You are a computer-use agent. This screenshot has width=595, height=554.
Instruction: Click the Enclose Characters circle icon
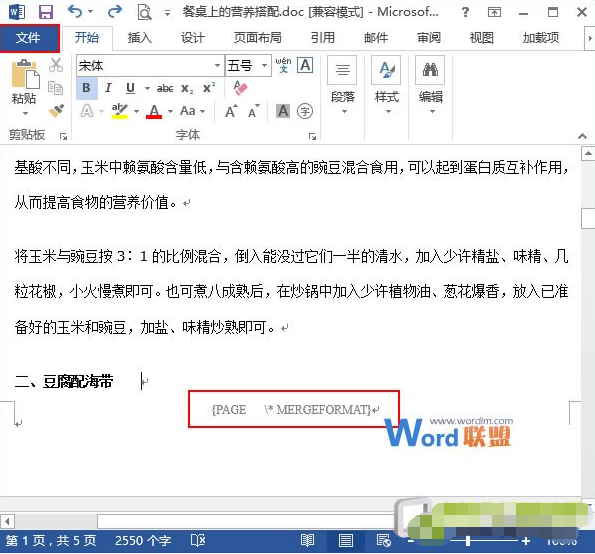click(x=305, y=111)
